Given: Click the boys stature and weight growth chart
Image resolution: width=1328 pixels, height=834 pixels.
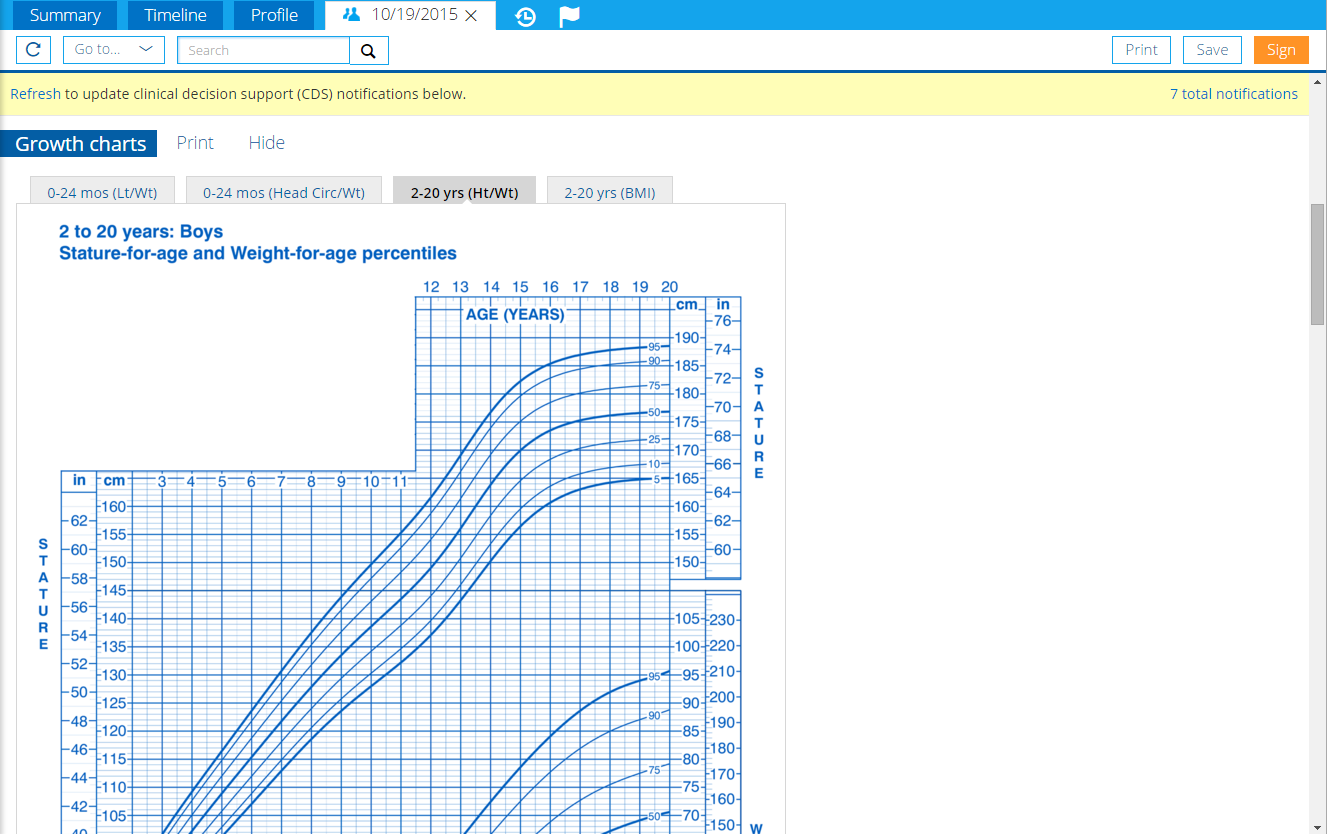Looking at the screenshot, I should (x=401, y=519).
